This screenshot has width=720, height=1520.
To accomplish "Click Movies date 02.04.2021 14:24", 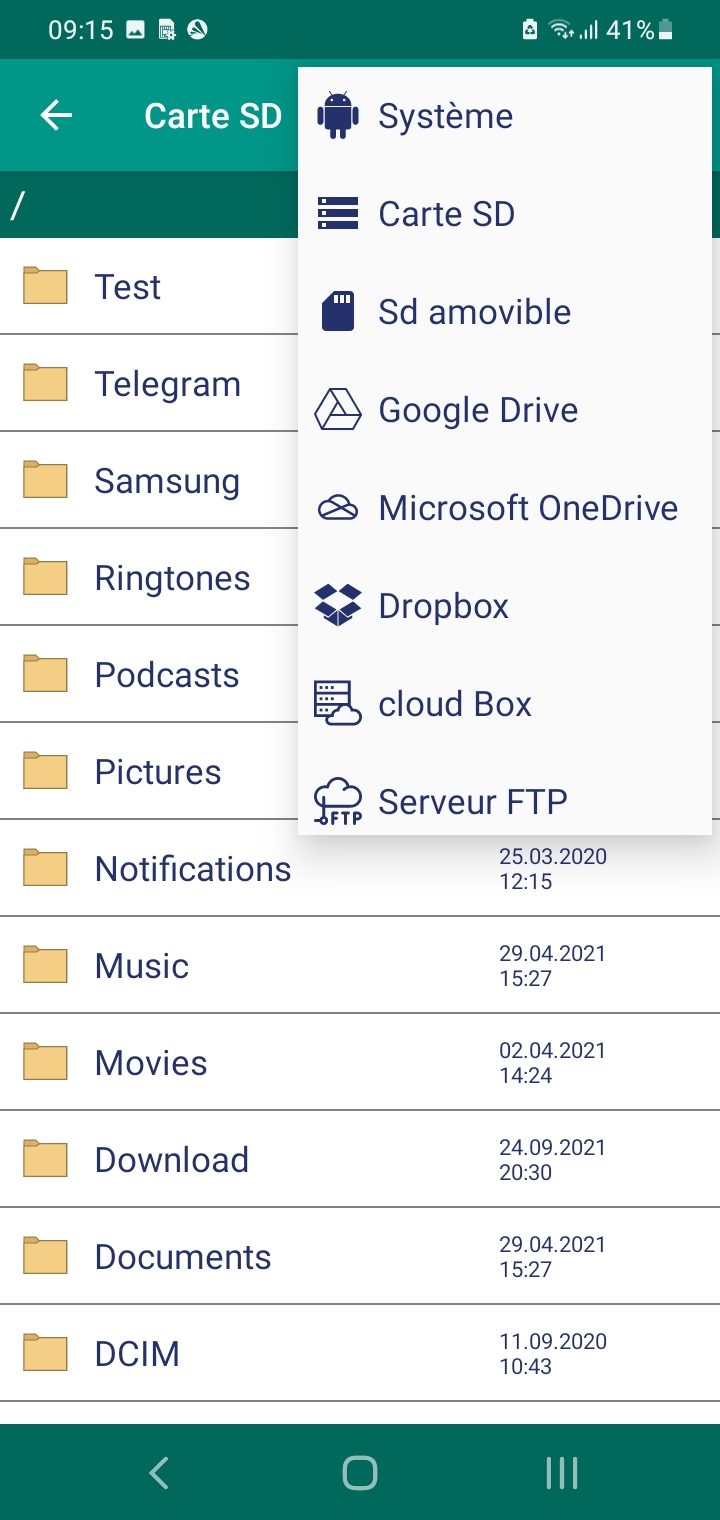I will [x=553, y=1063].
